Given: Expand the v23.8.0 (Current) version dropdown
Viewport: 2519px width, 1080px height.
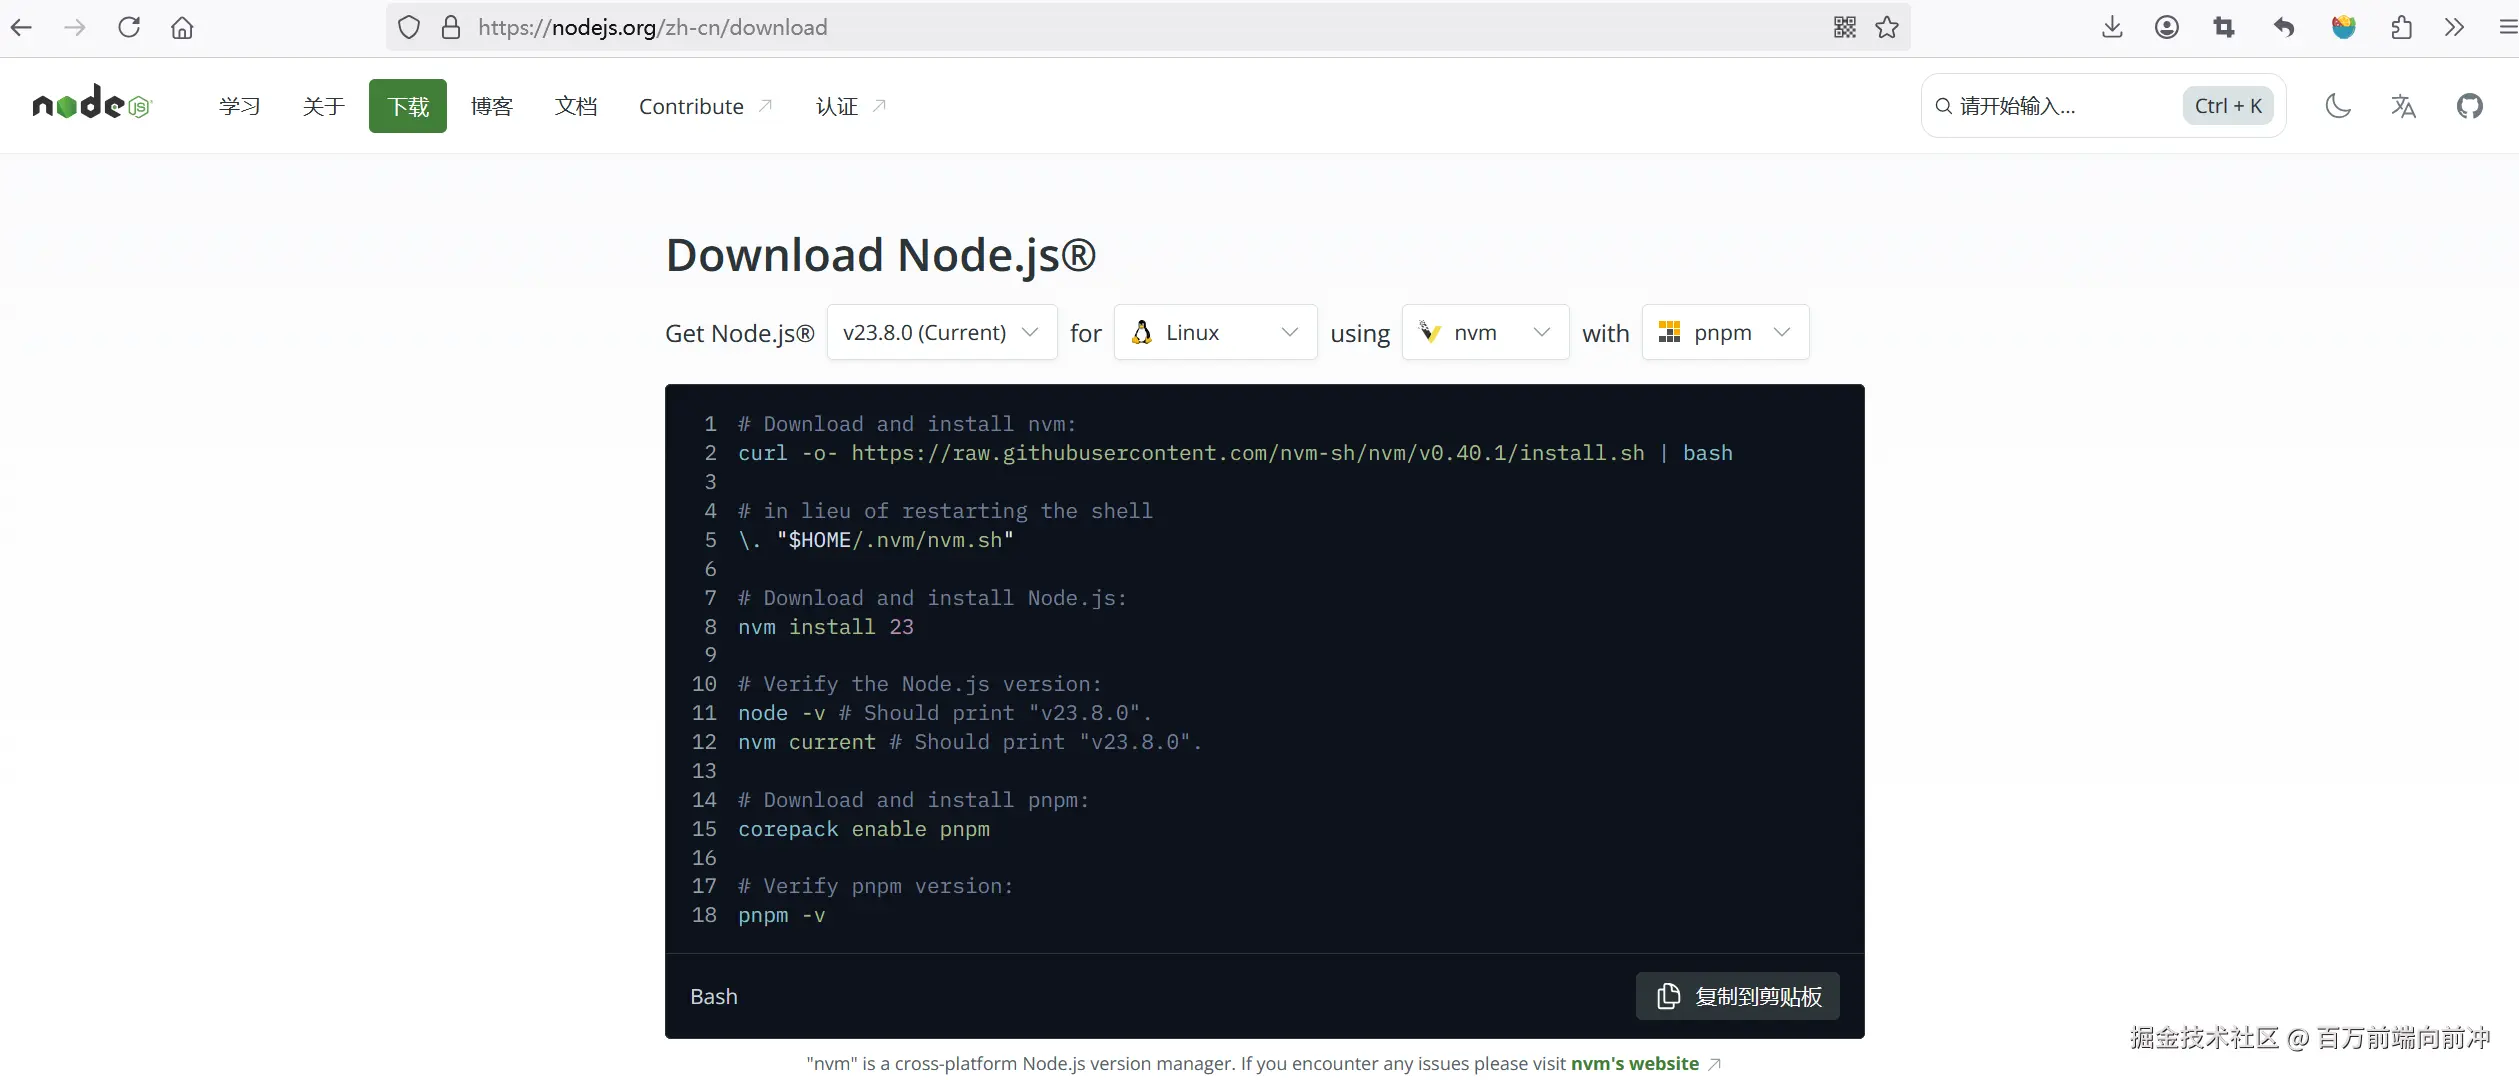Looking at the screenshot, I should click(x=941, y=332).
